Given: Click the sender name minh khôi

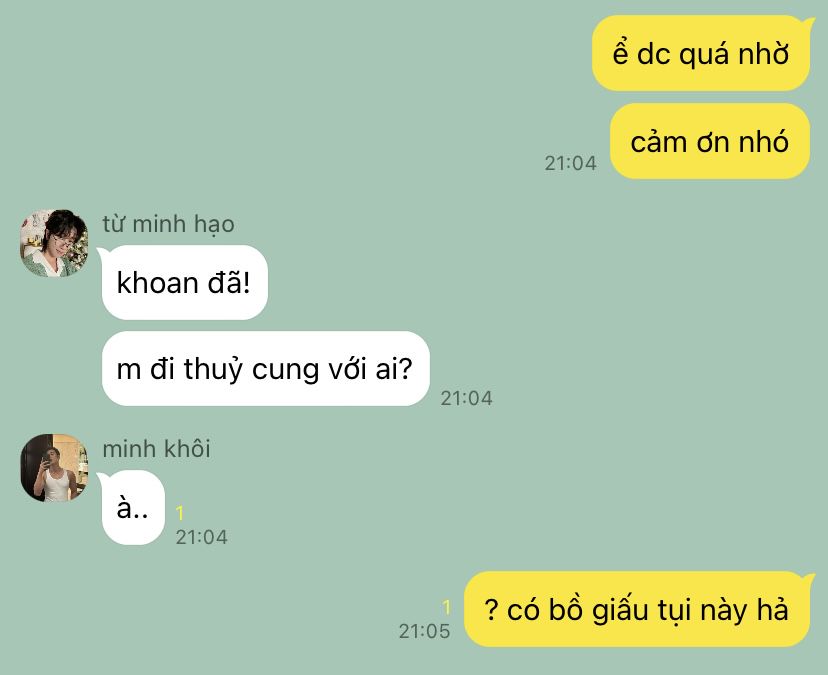Looking at the screenshot, I should click(x=156, y=449).
